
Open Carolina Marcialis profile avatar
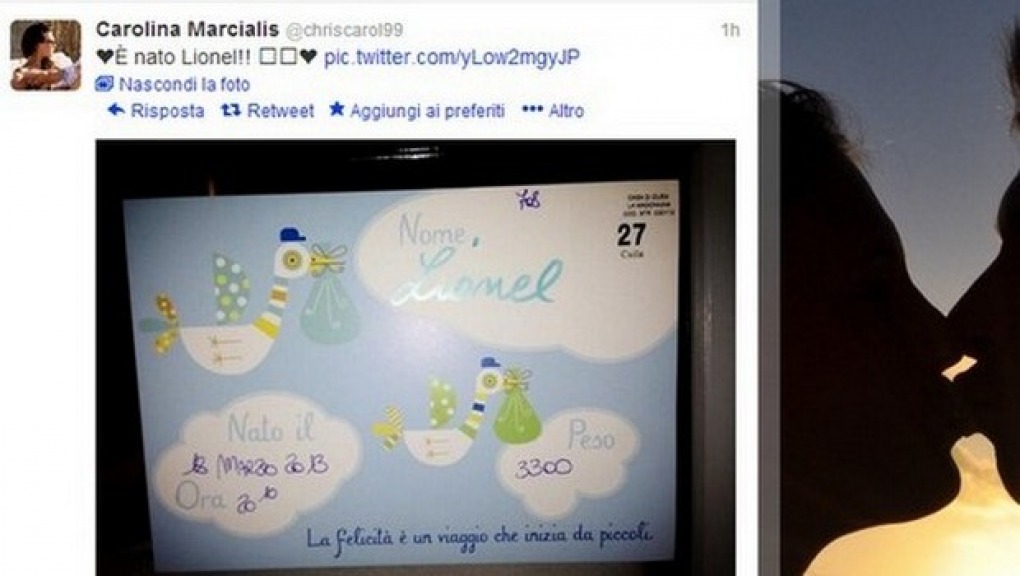click(46, 55)
